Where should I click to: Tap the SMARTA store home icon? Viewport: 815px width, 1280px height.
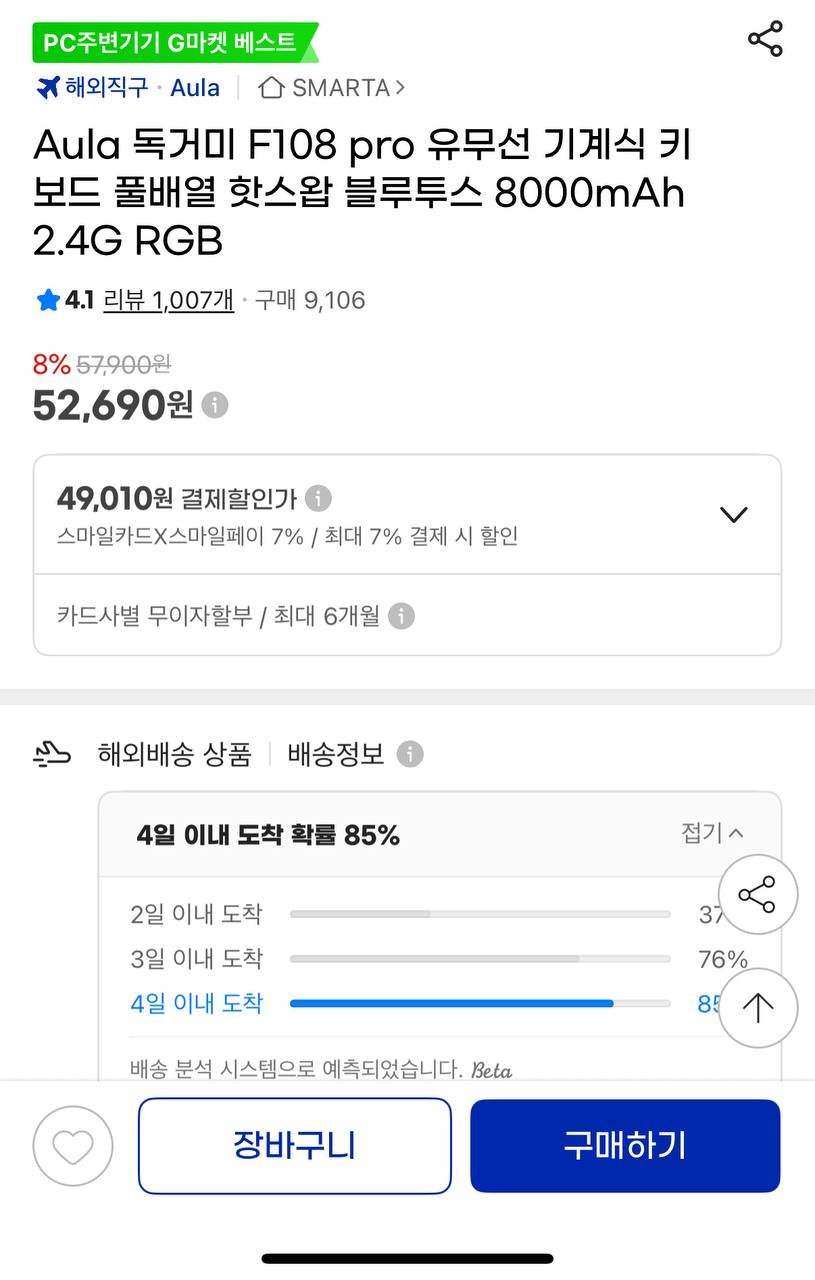pyautogui.click(x=271, y=88)
